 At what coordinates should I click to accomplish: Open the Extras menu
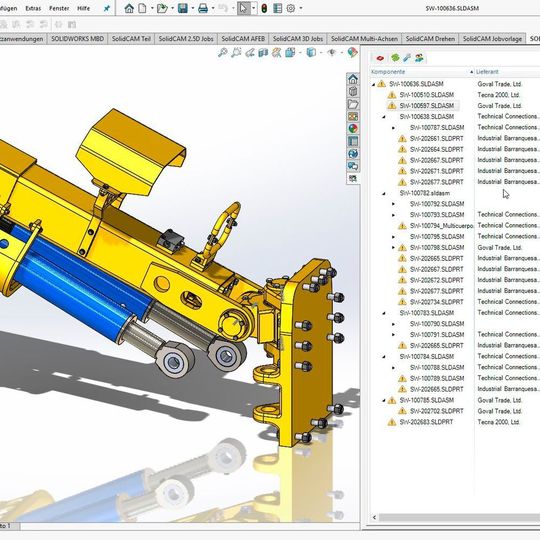point(33,8)
